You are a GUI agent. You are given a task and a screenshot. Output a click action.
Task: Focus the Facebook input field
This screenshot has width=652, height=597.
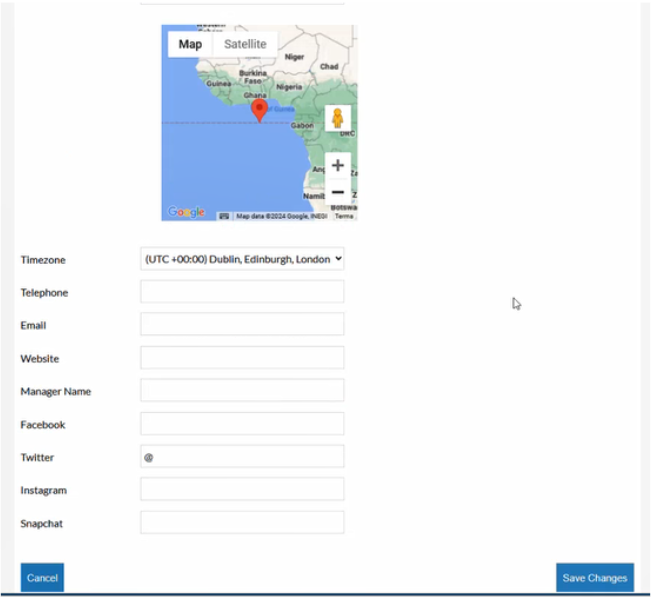(242, 424)
